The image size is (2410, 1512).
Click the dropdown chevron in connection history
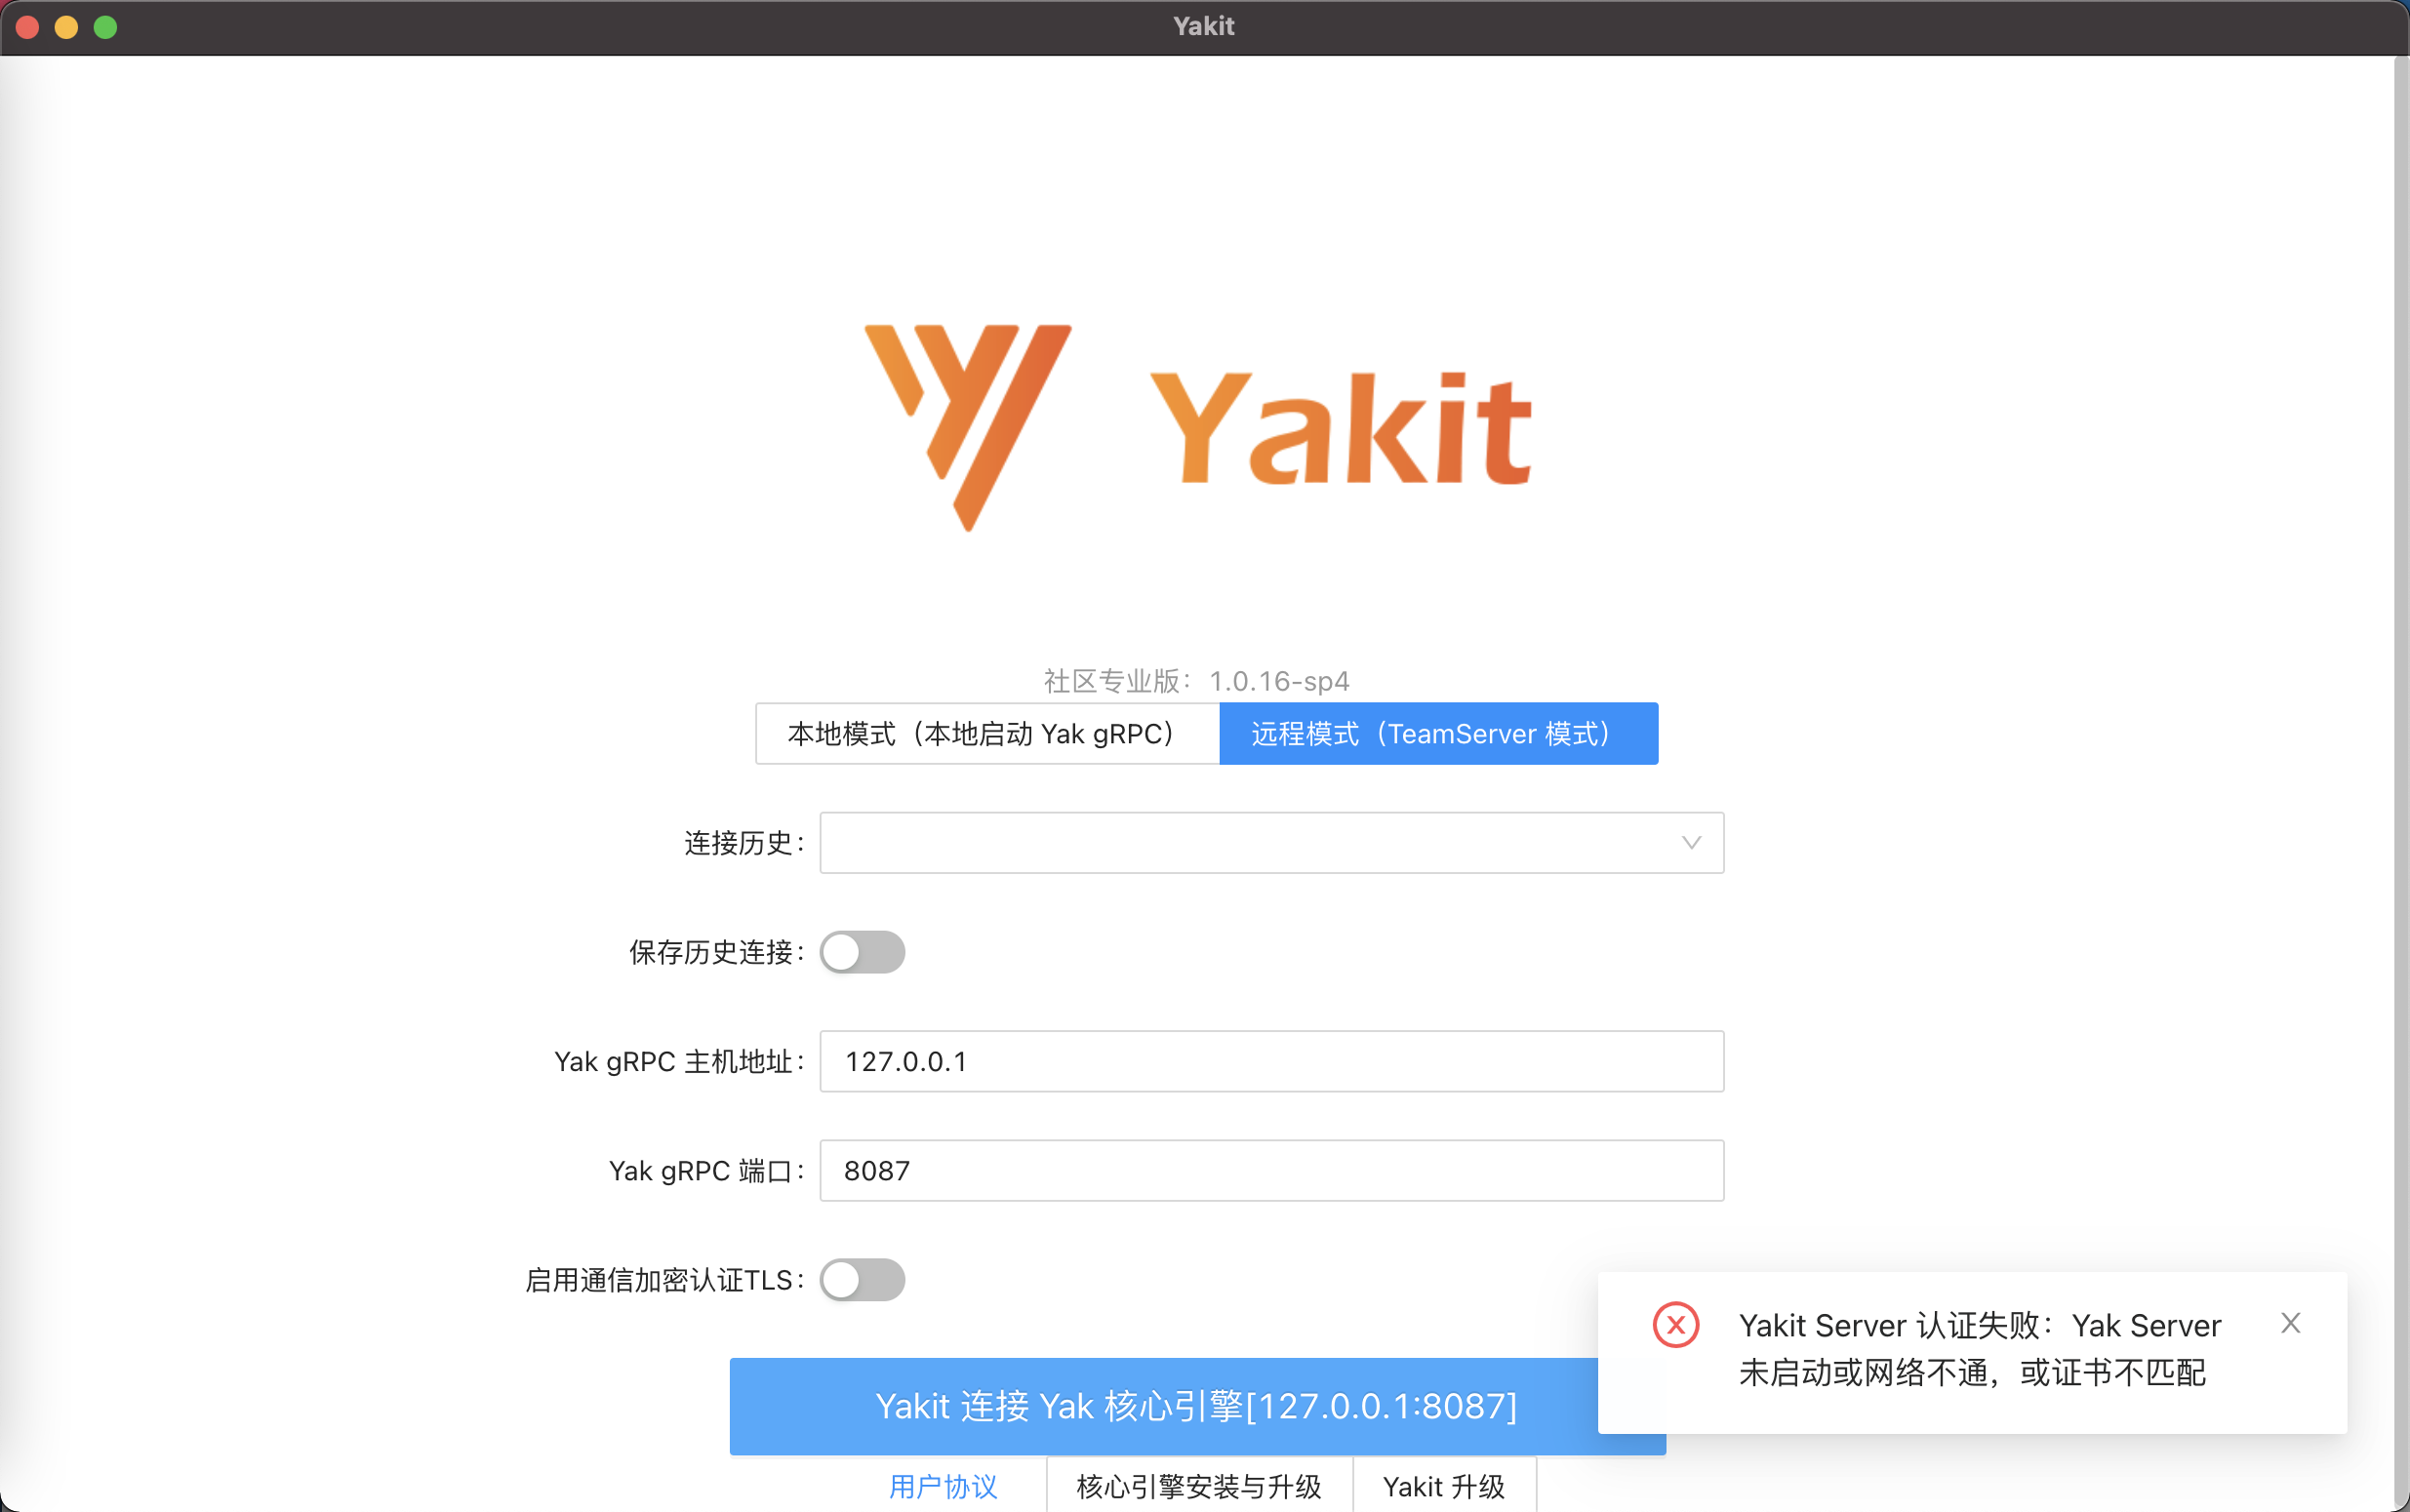point(1691,843)
